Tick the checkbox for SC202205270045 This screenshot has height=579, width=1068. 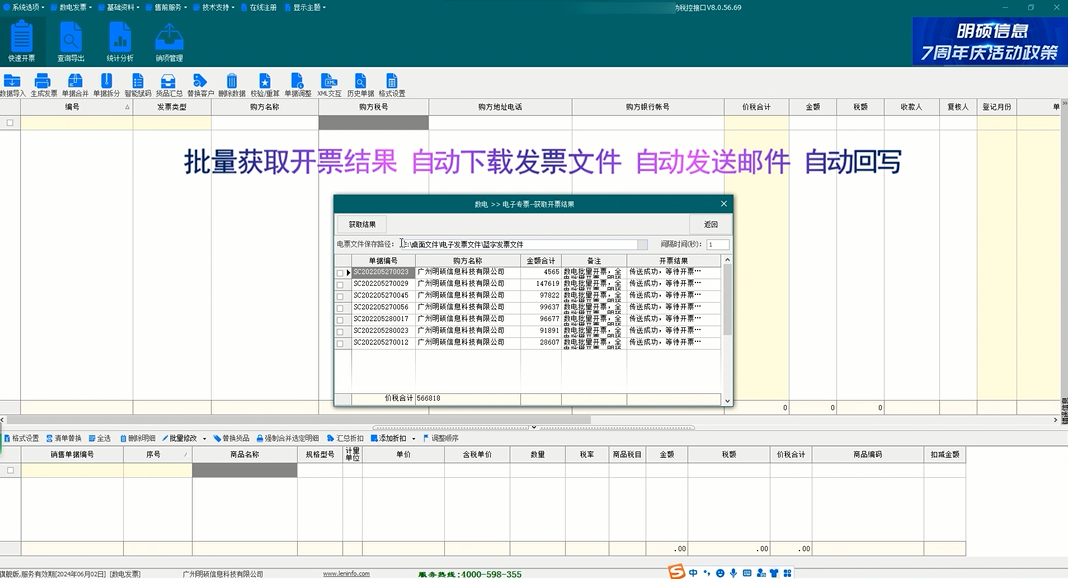pyautogui.click(x=340, y=296)
